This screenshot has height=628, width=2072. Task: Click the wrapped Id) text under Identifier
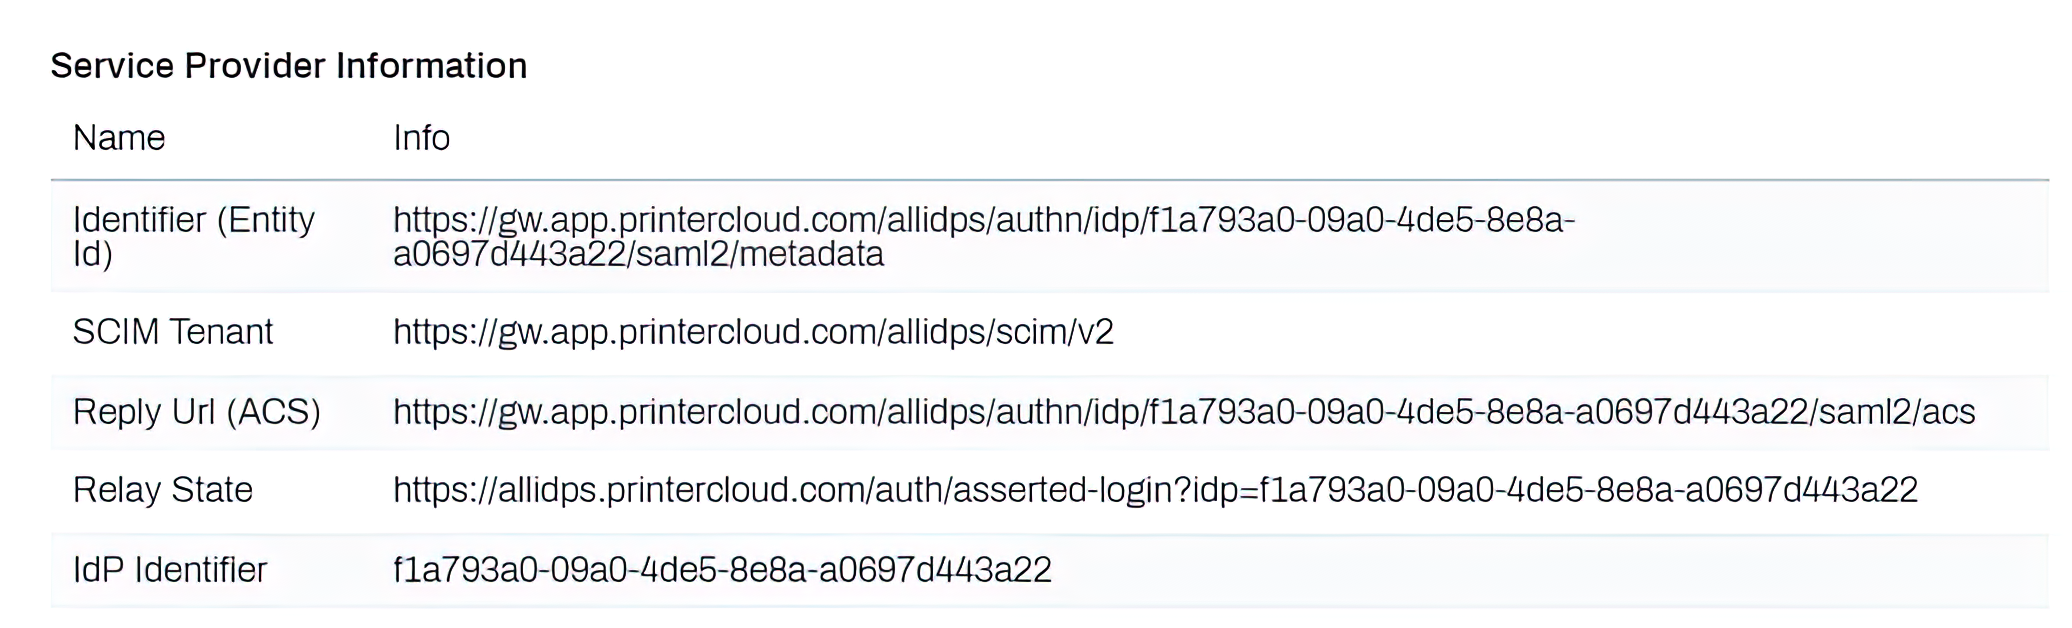[x=92, y=255]
